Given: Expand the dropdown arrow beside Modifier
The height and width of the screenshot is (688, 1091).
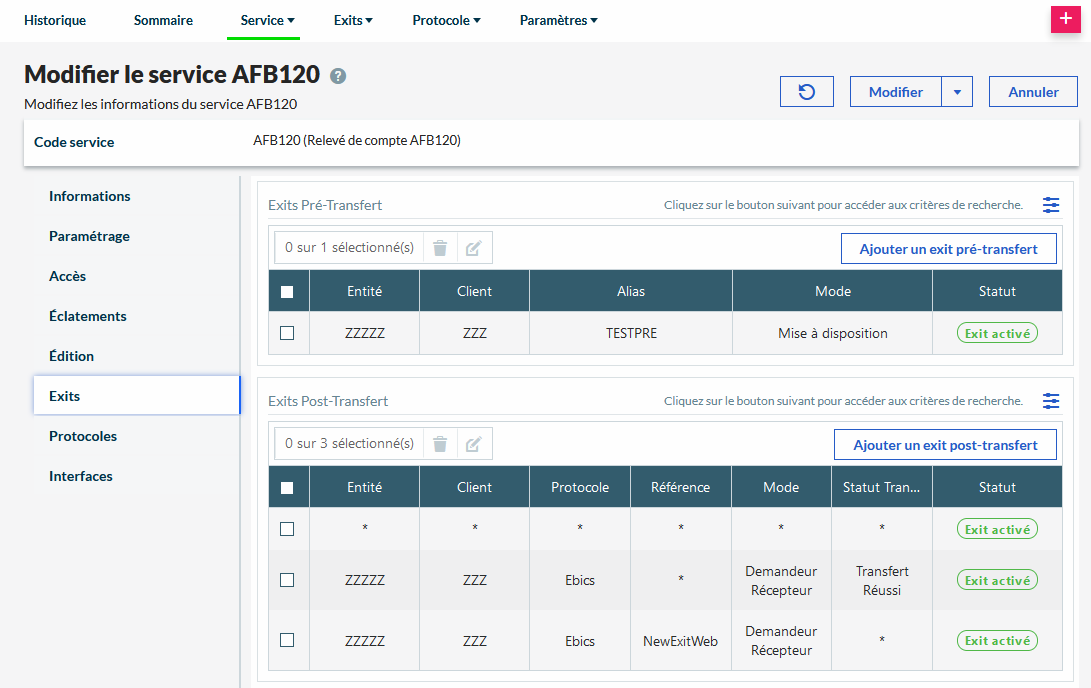Looking at the screenshot, I should tap(957, 92).
